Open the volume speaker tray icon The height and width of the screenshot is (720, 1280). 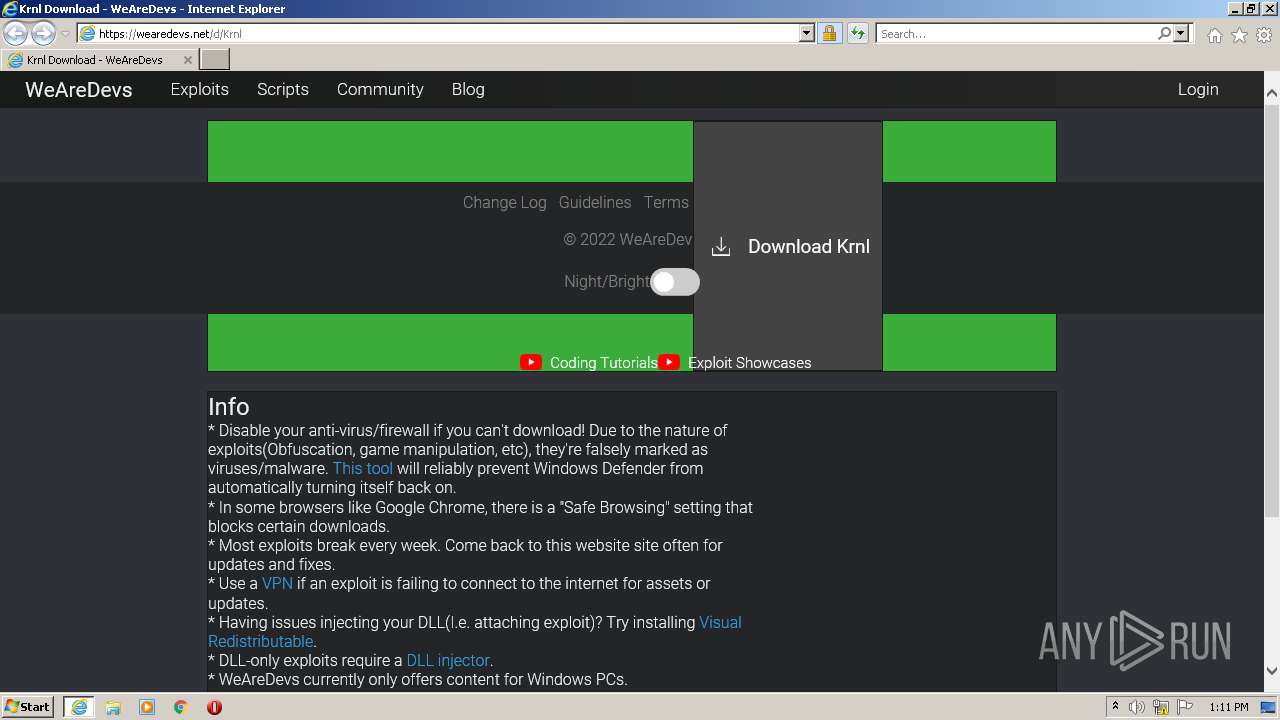(1137, 707)
